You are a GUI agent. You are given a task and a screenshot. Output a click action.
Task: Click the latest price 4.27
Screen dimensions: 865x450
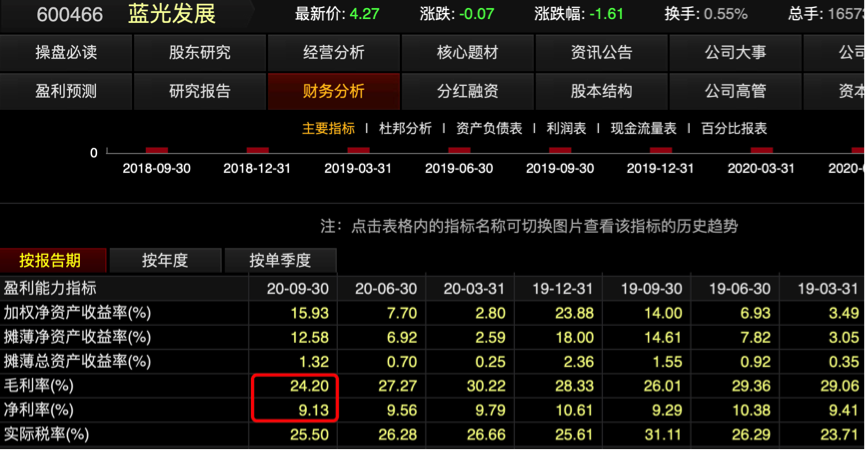(365, 14)
